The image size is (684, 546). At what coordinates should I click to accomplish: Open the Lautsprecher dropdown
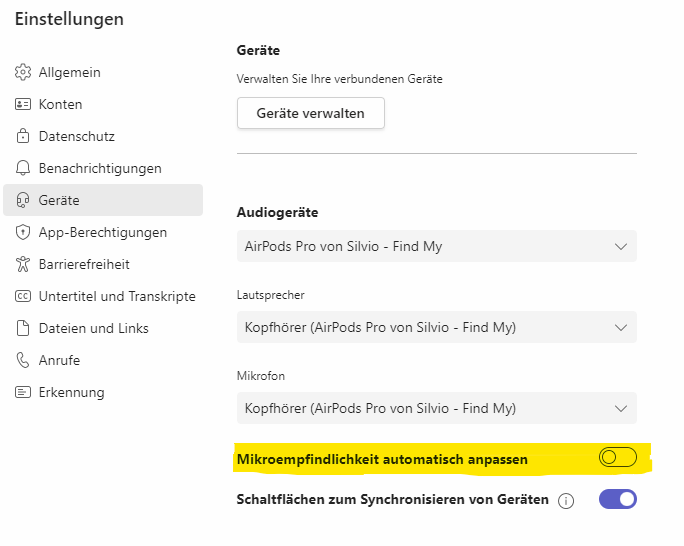(436, 327)
